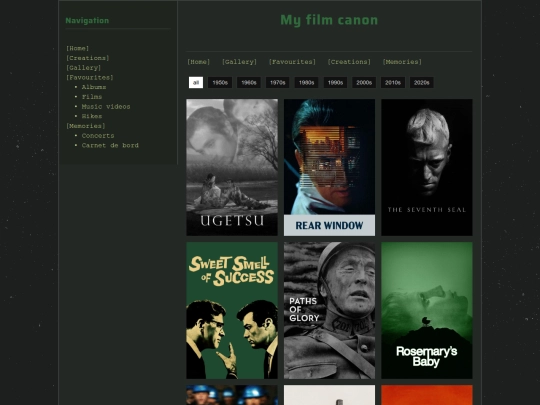Go to Films in sidebar
Screen dimensions: 540x405
92,97
